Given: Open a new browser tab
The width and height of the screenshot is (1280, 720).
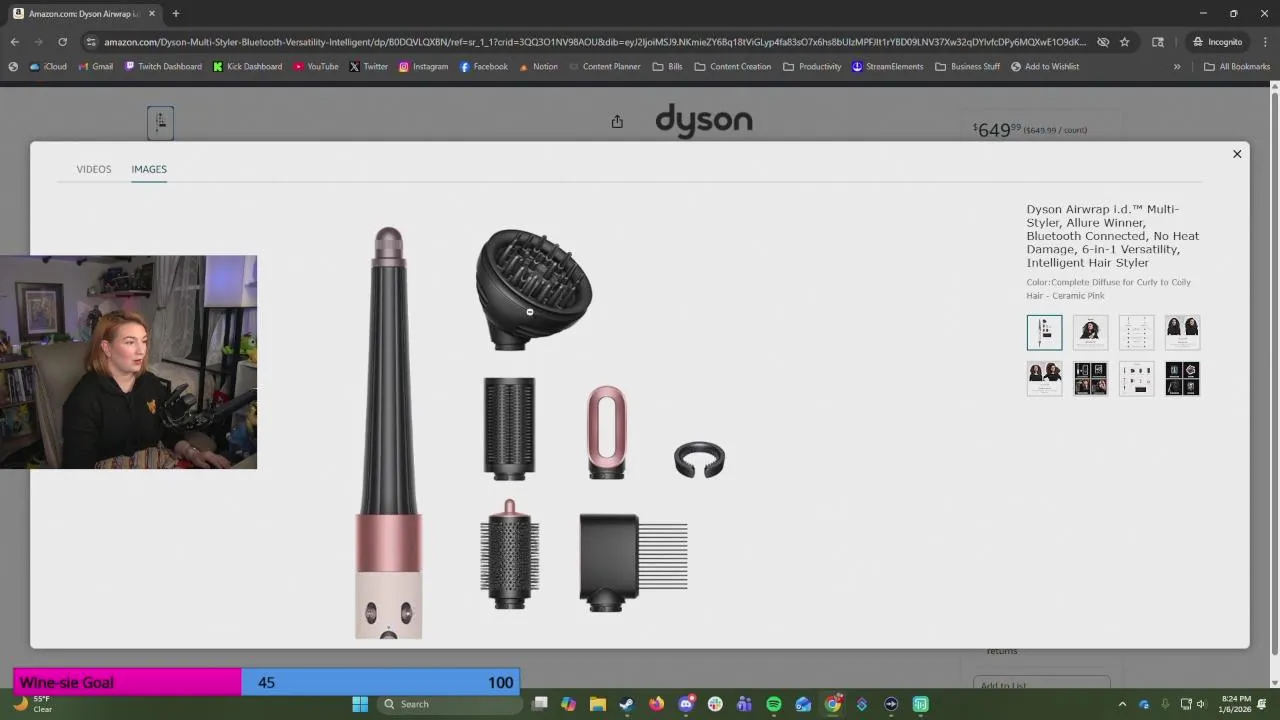Looking at the screenshot, I should tap(175, 14).
